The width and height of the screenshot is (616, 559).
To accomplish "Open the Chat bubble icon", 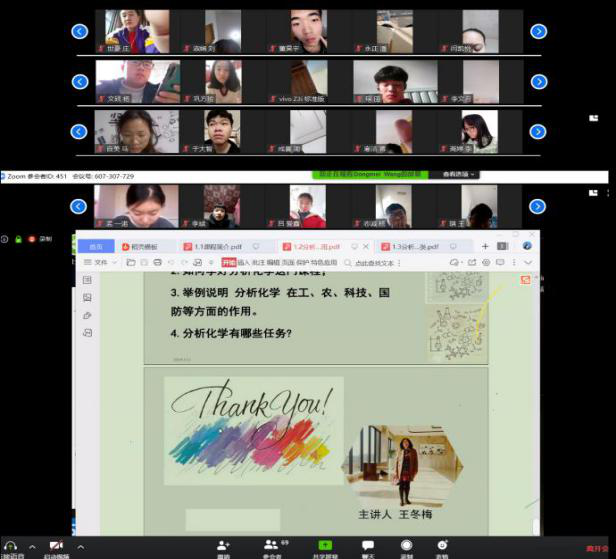I will pyautogui.click(x=368, y=545).
